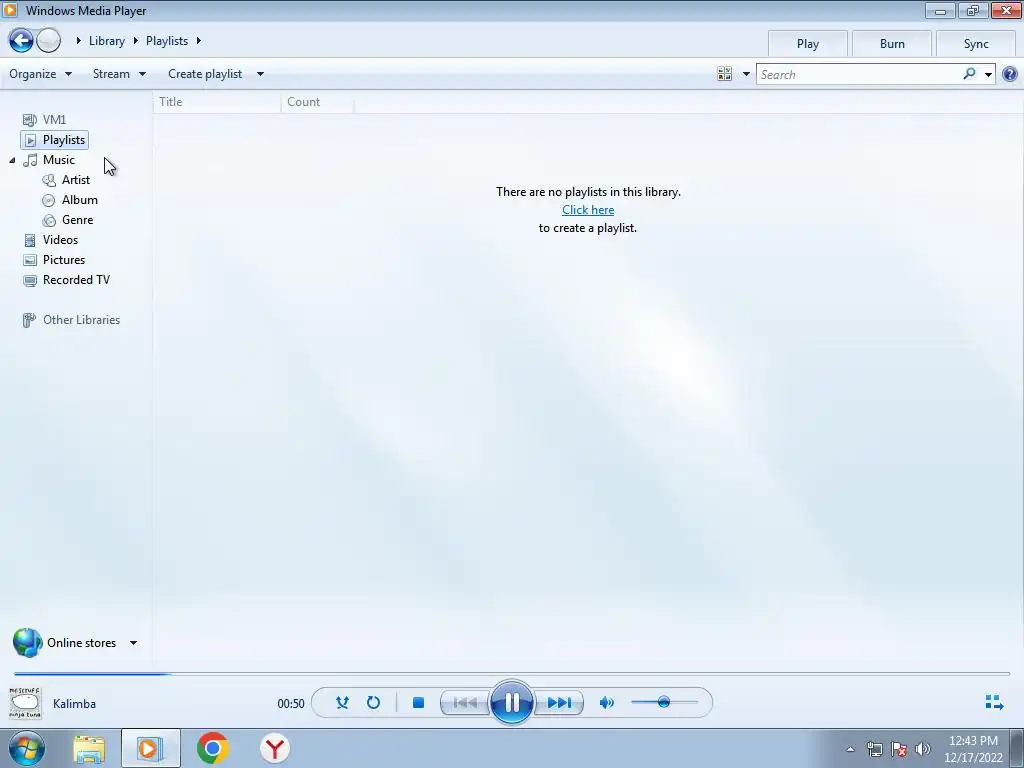Expand the View options dropdown arrow
Viewport: 1024px width, 768px height.
(746, 74)
